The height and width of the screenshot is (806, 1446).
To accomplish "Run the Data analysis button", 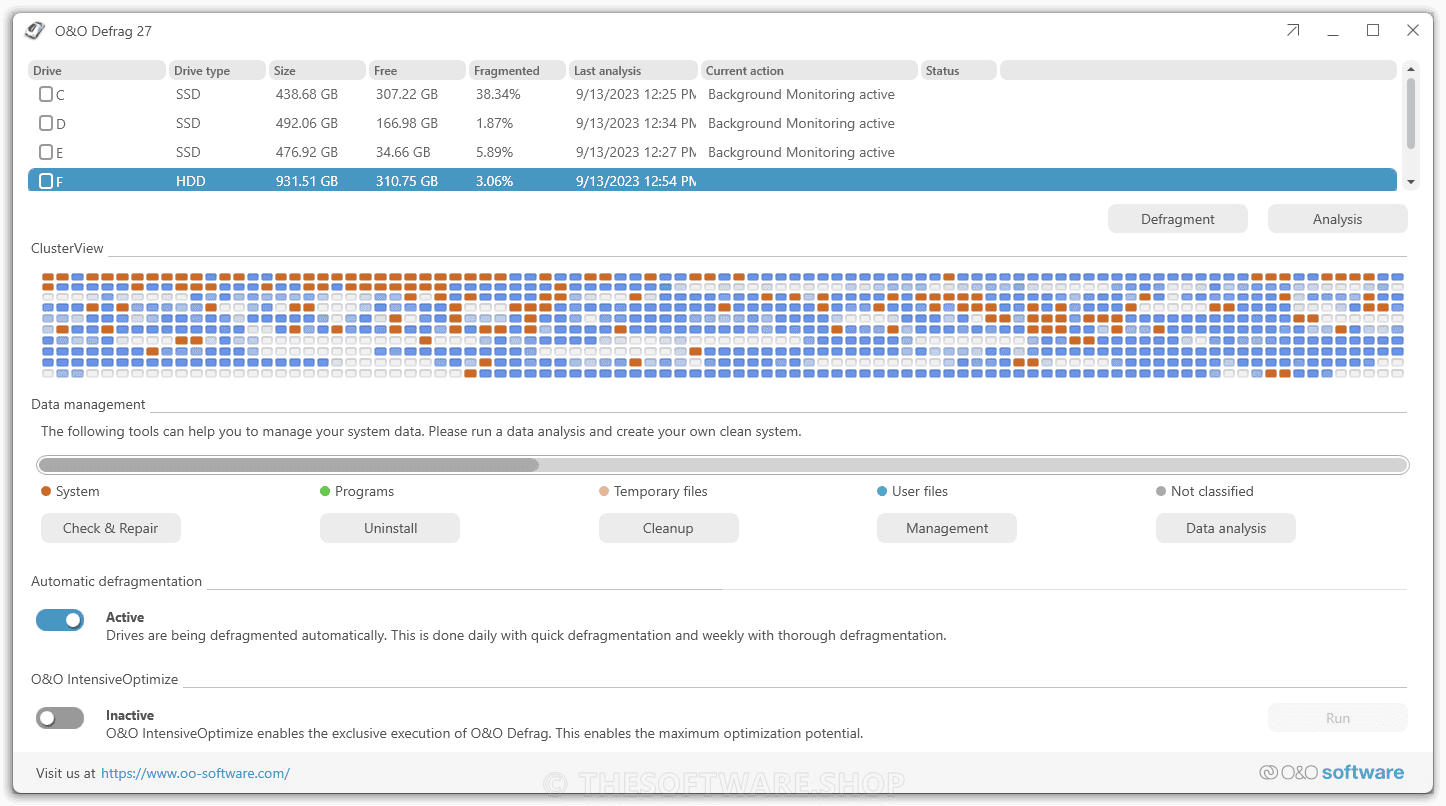I will pos(1226,528).
